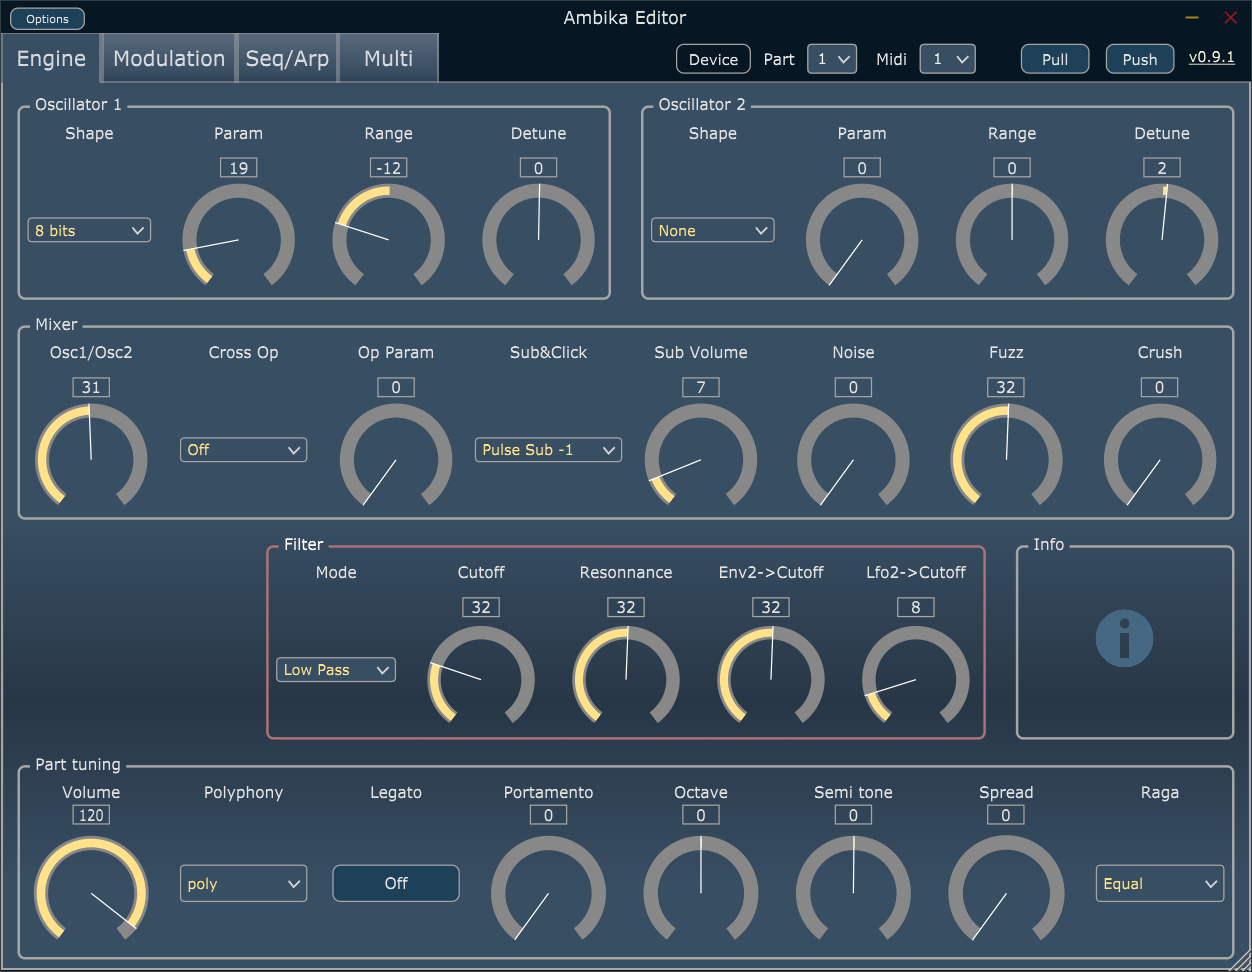Toggle the Legato Off button
The image size is (1252, 972).
396,883
